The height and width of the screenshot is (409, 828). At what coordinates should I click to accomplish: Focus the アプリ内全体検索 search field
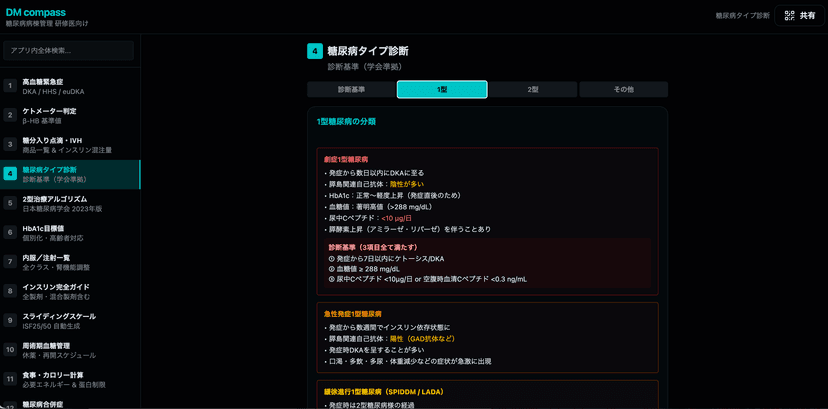click(69, 51)
